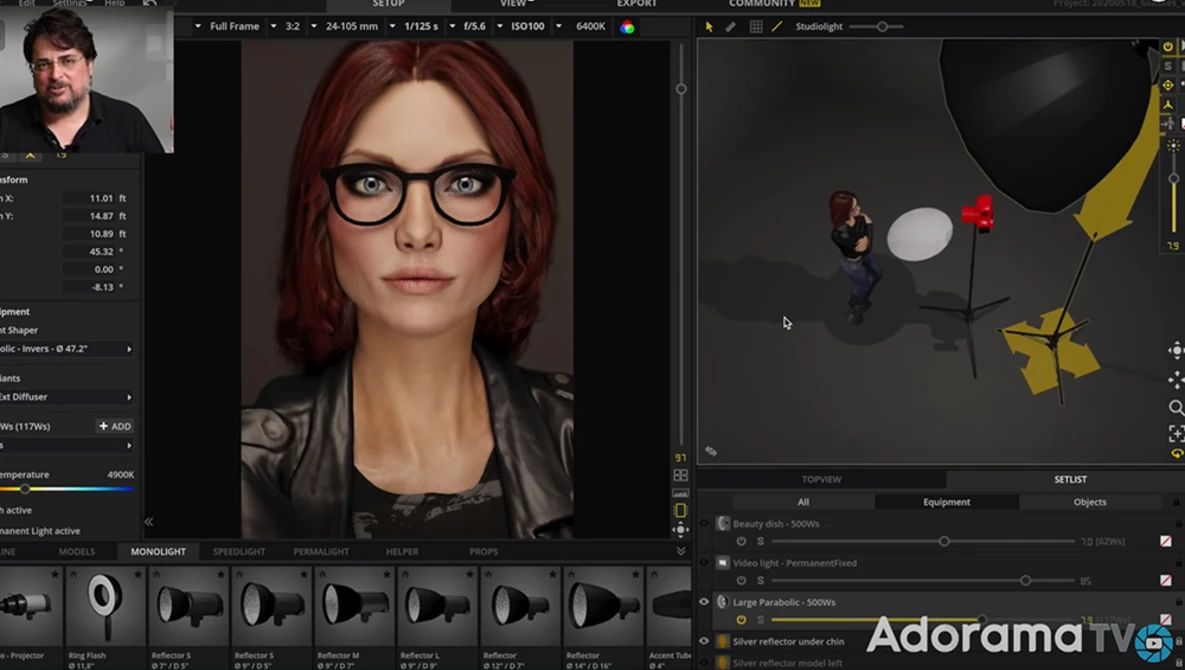The image size is (1185, 670).
Task: Toggle solo S for Video light
Action: pyautogui.click(x=760, y=581)
